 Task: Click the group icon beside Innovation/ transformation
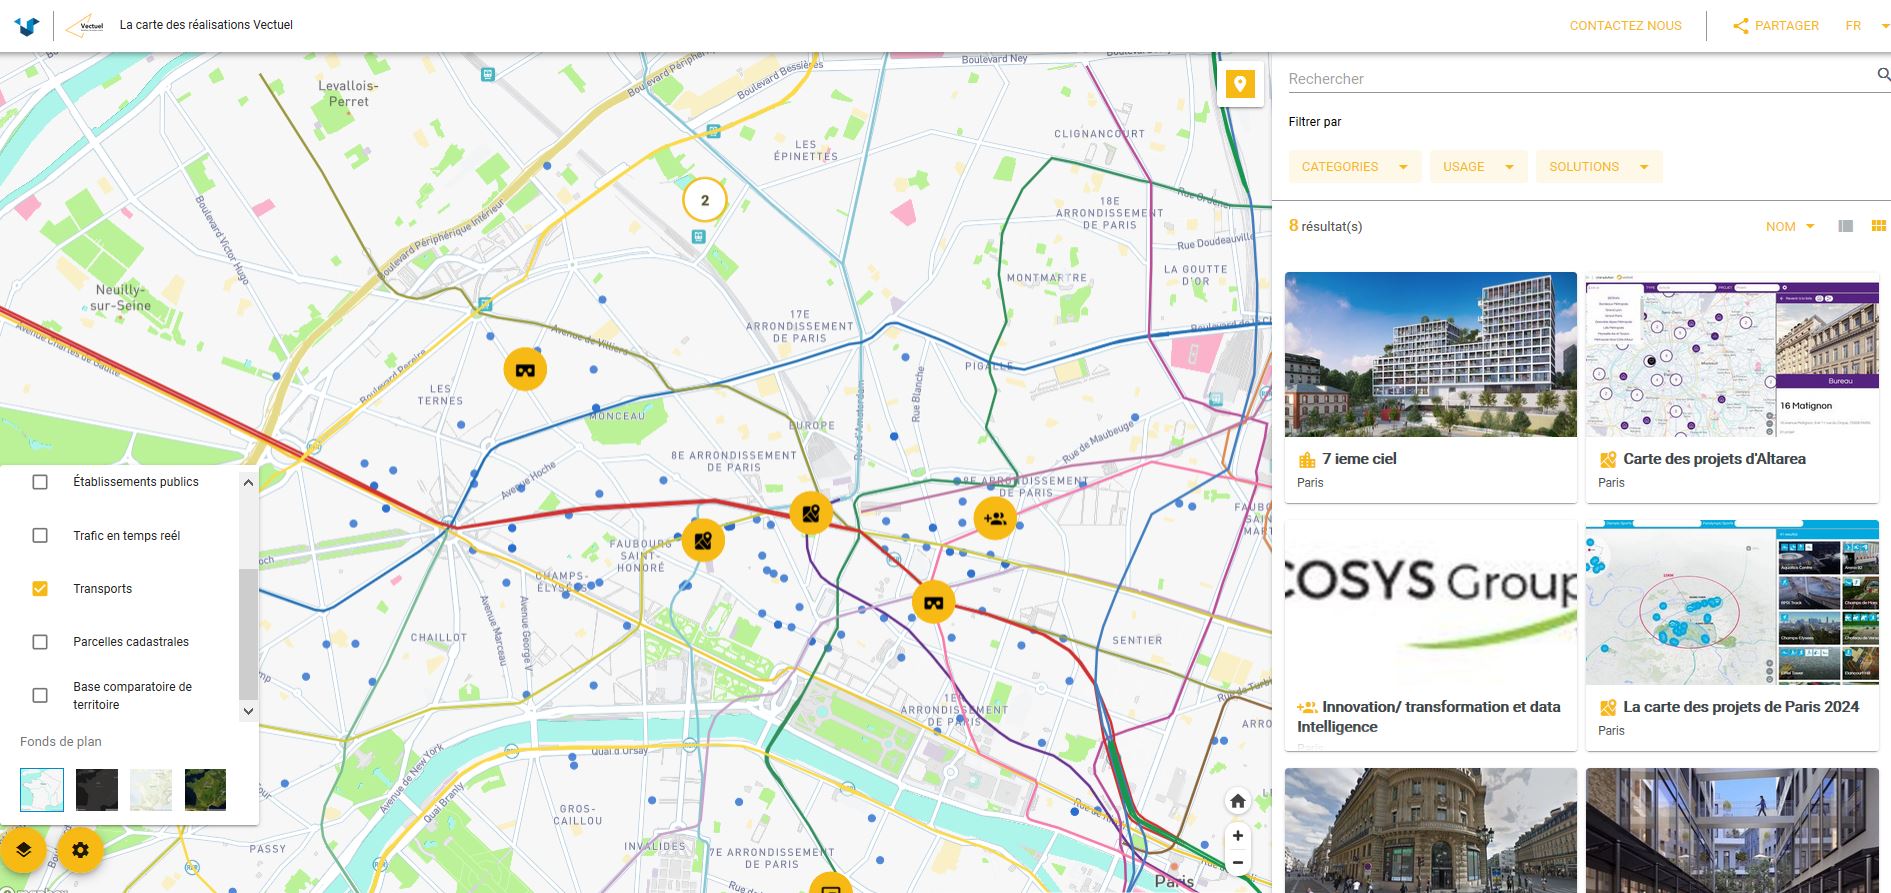pyautogui.click(x=1306, y=707)
